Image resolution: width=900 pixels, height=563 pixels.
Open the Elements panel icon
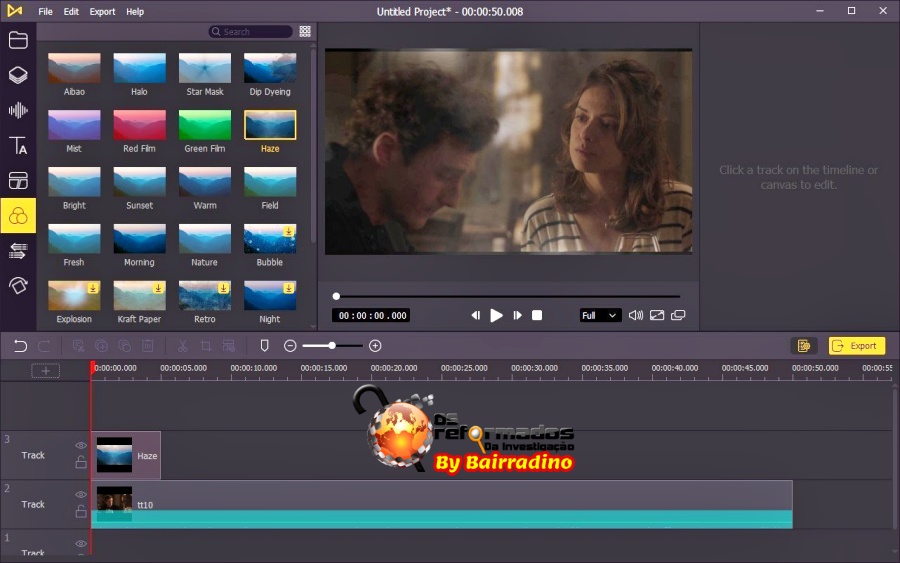(18, 285)
